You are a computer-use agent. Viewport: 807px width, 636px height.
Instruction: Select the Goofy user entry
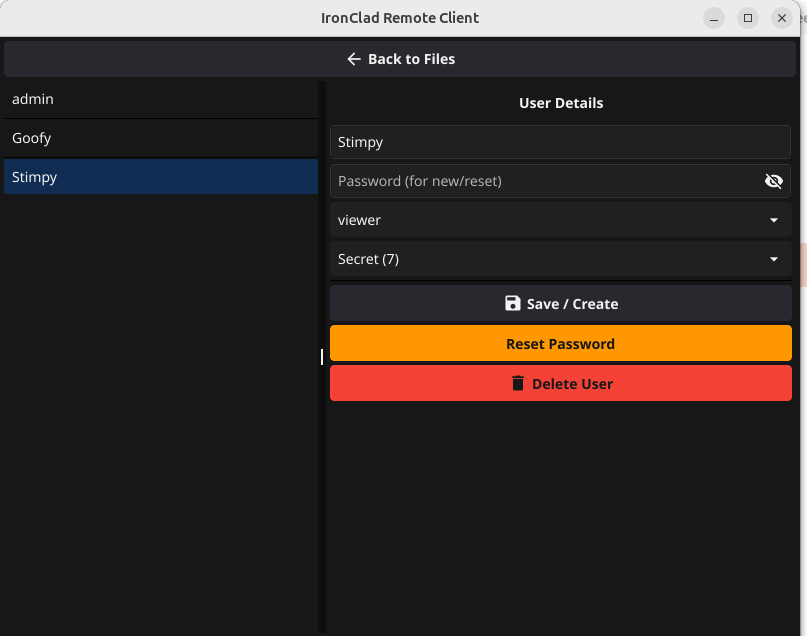160,138
